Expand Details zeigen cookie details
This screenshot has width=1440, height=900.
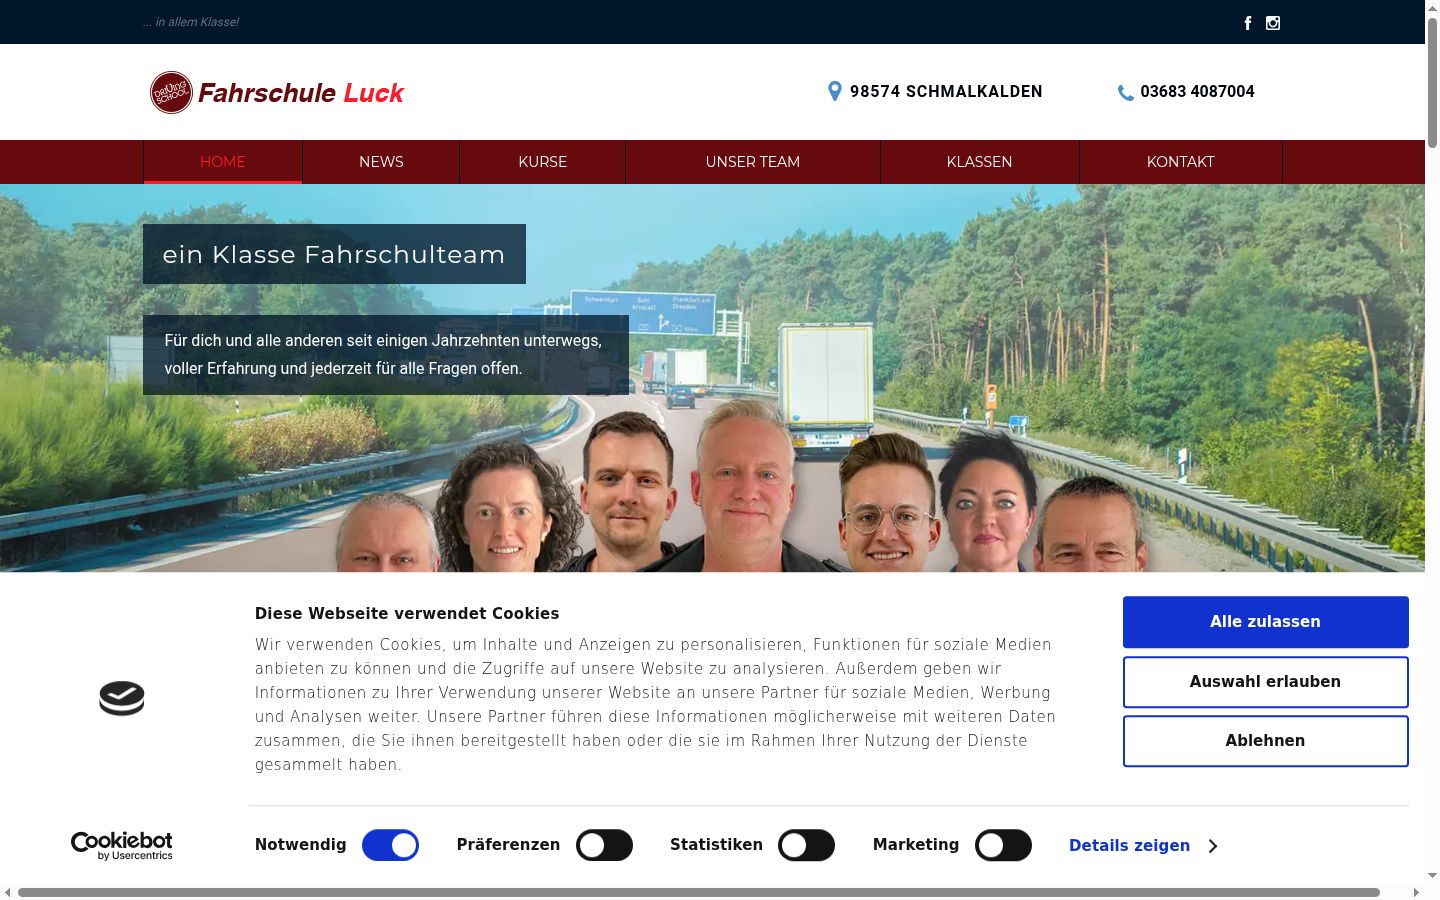(x=1143, y=845)
